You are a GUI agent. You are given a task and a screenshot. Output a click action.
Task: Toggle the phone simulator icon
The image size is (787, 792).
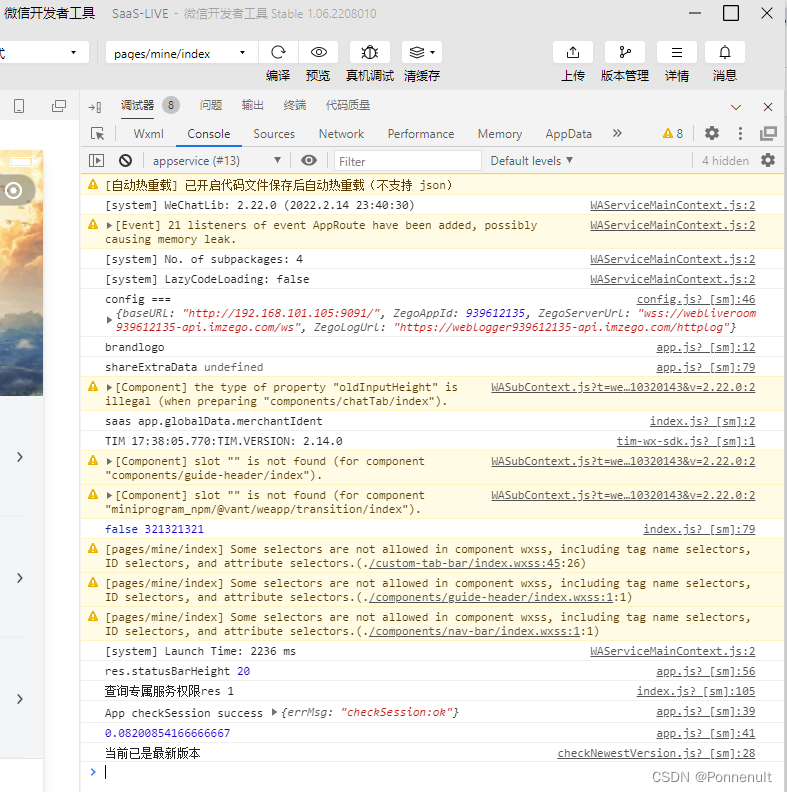tap(19, 106)
